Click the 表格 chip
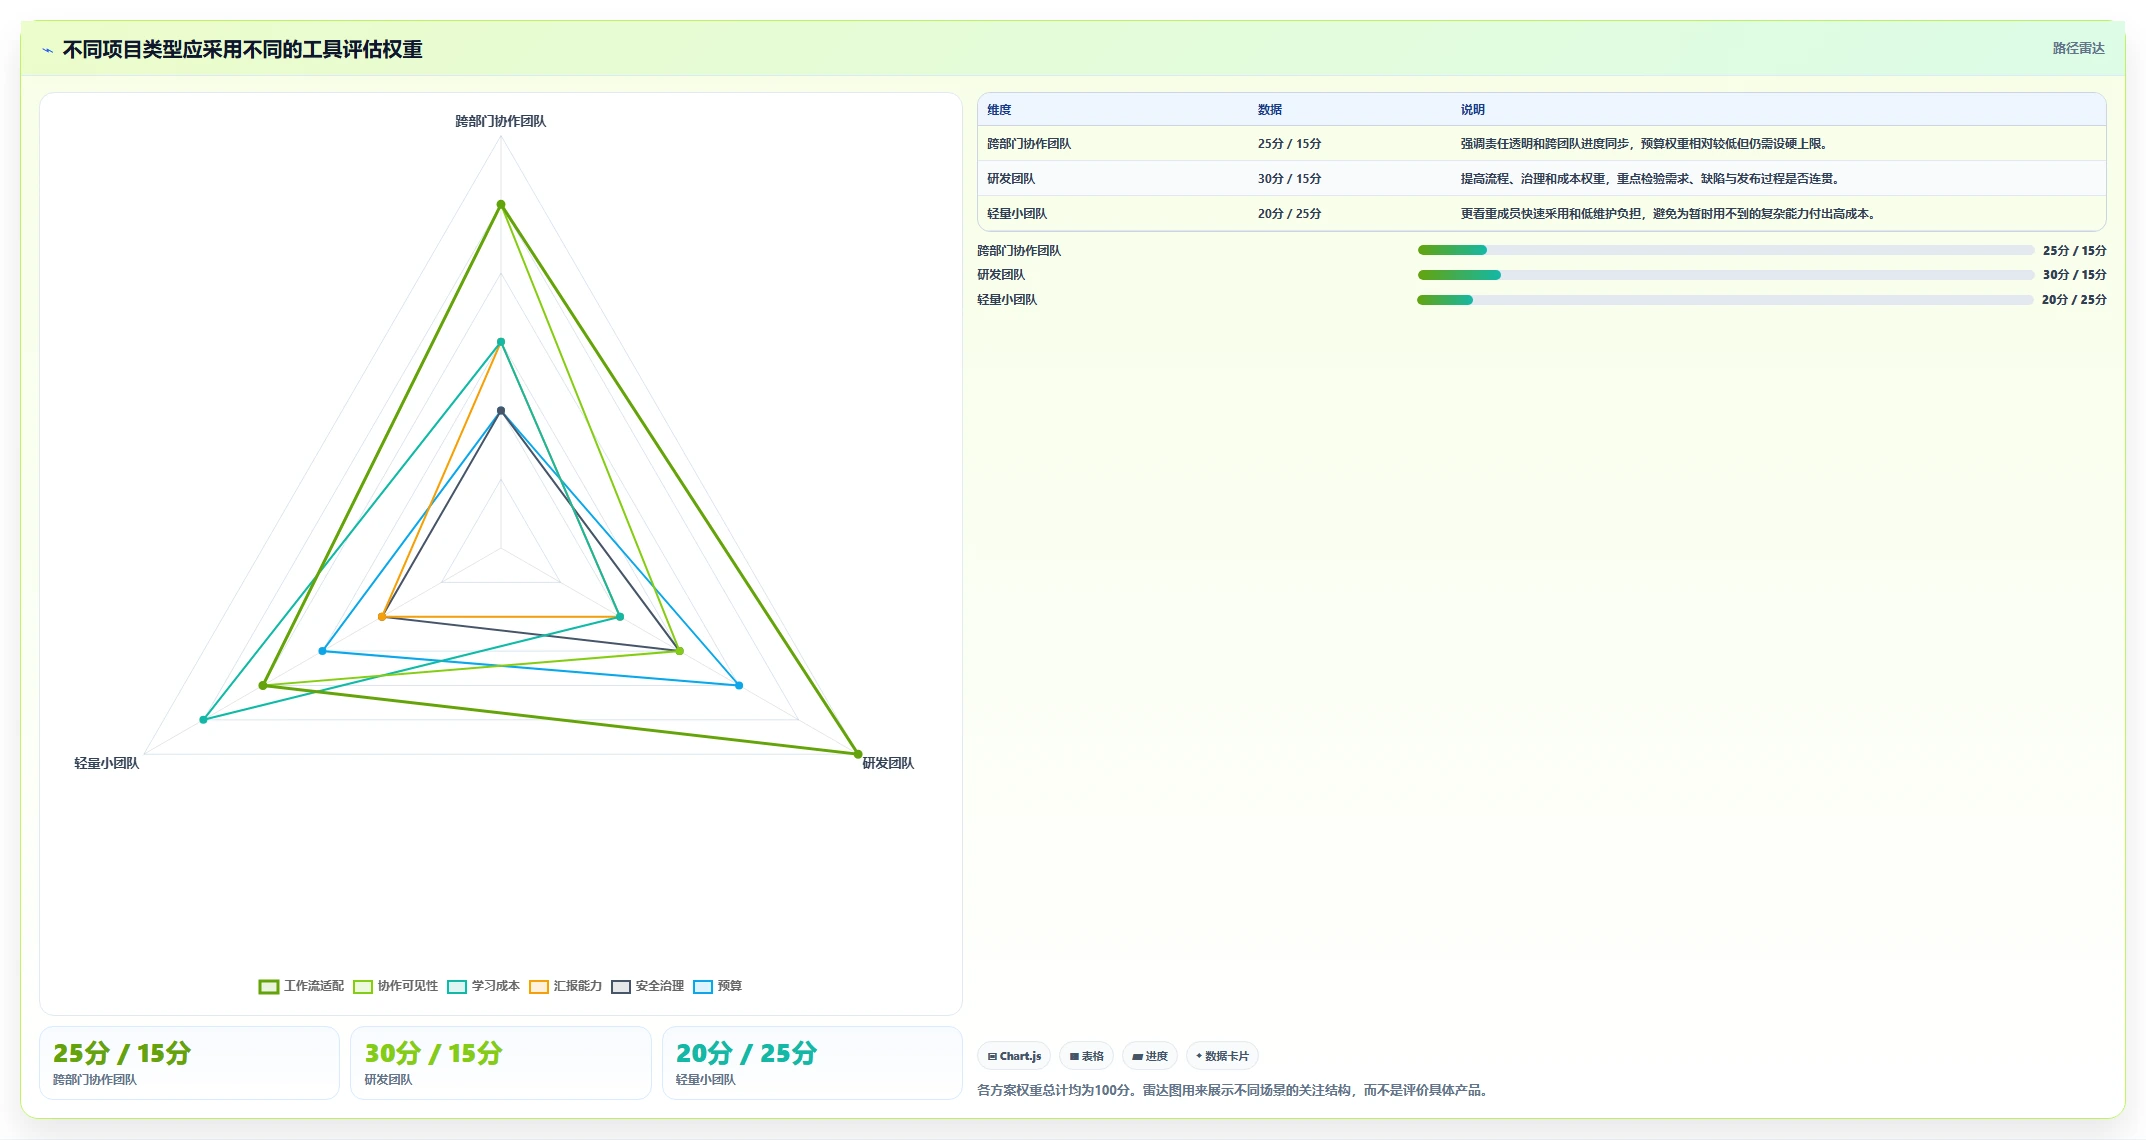Screen dimensions: 2146x1140 point(1086,1056)
